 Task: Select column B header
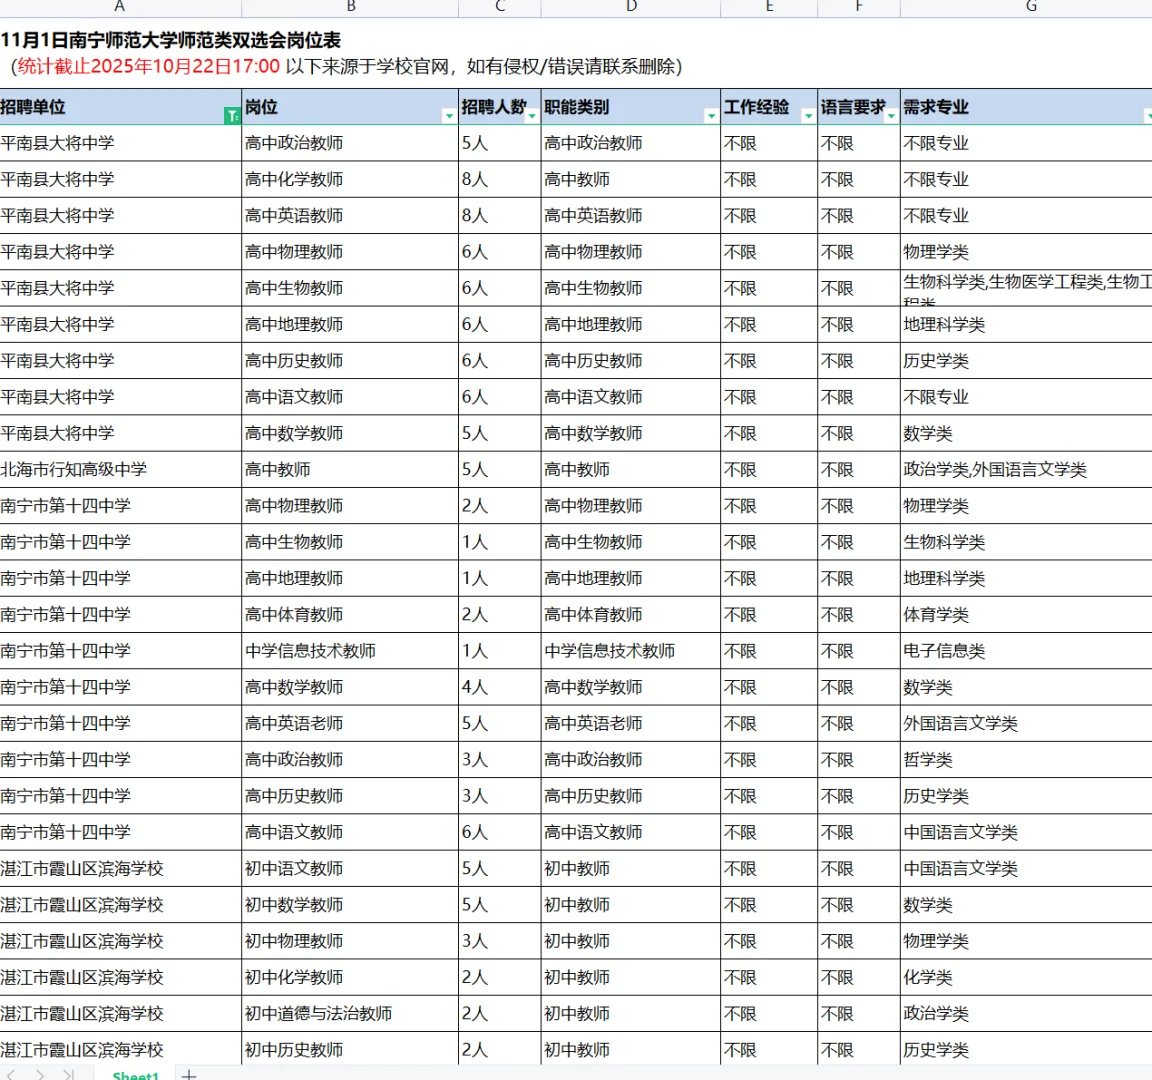pyautogui.click(x=350, y=7)
